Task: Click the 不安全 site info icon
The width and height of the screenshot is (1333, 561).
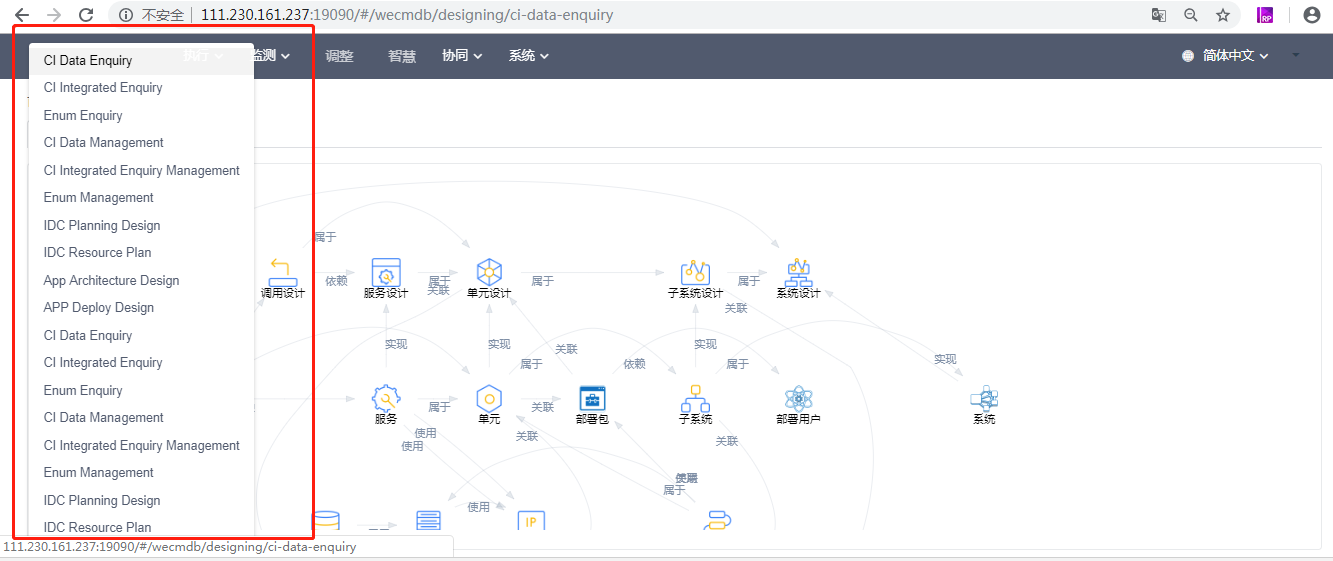Action: tap(126, 15)
